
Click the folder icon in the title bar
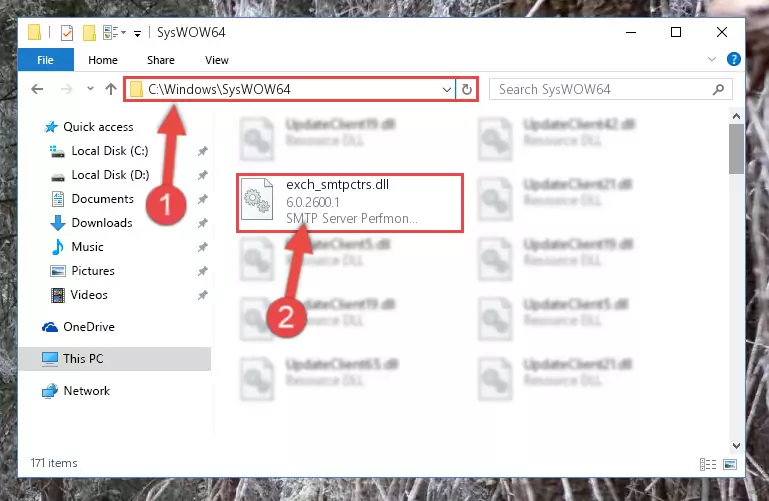34,32
